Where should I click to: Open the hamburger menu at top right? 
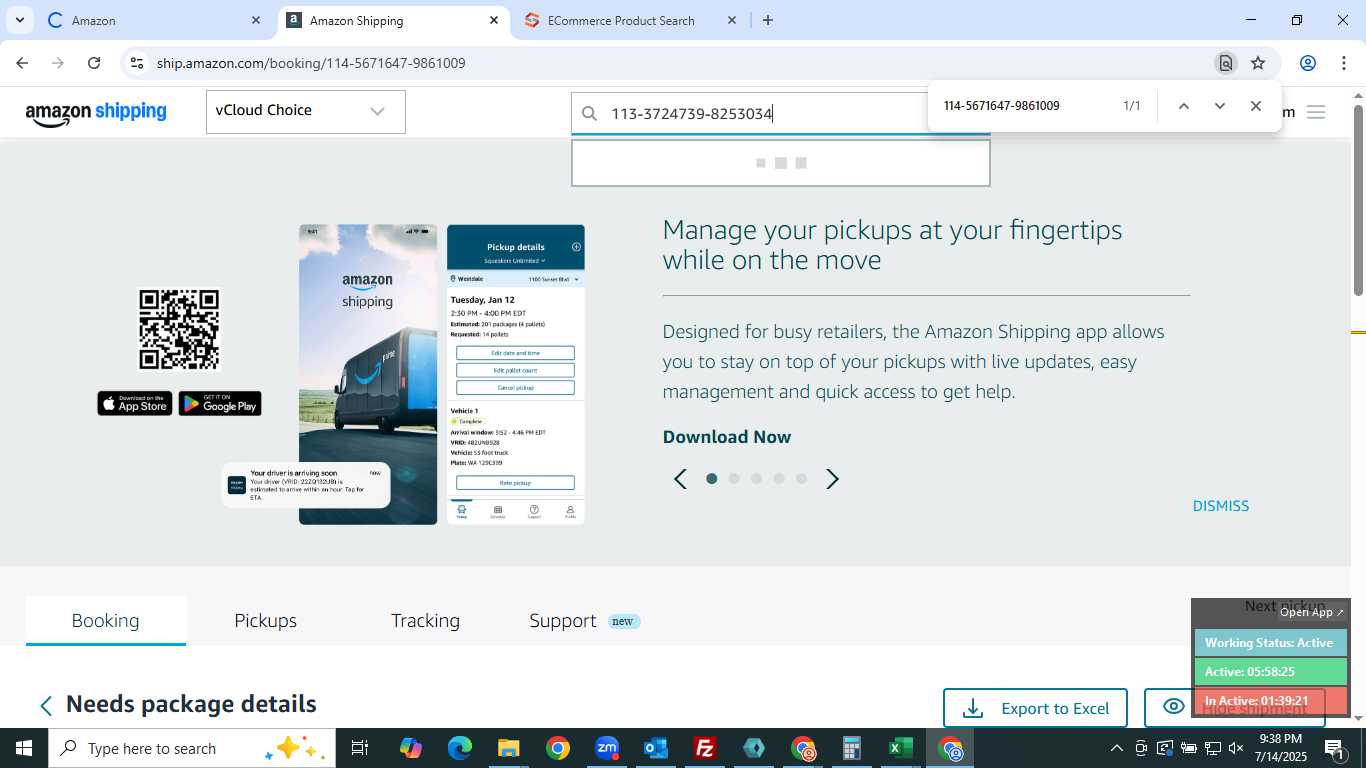tap(1316, 112)
